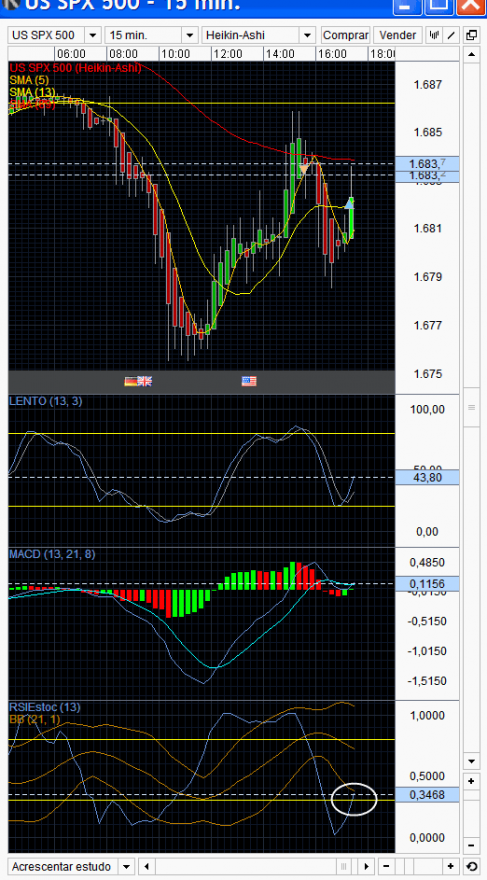487x880 pixels.
Task: Select the RSIEstoc (13) indicator label
Action: (x=43, y=706)
